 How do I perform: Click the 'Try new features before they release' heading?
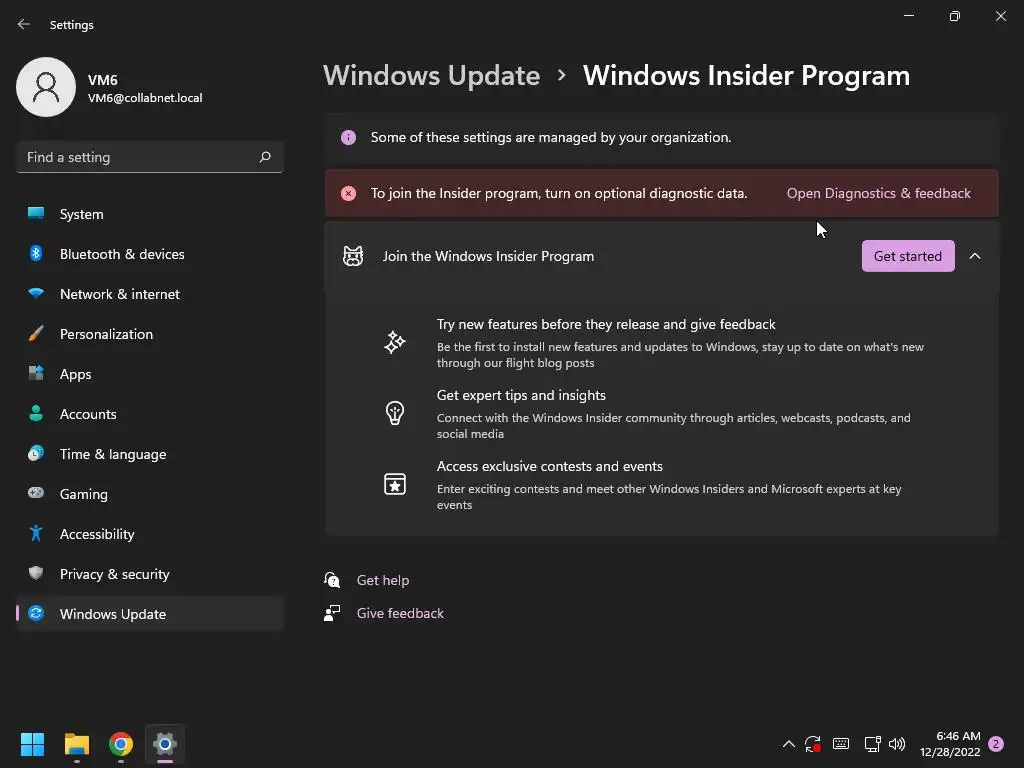click(x=606, y=325)
